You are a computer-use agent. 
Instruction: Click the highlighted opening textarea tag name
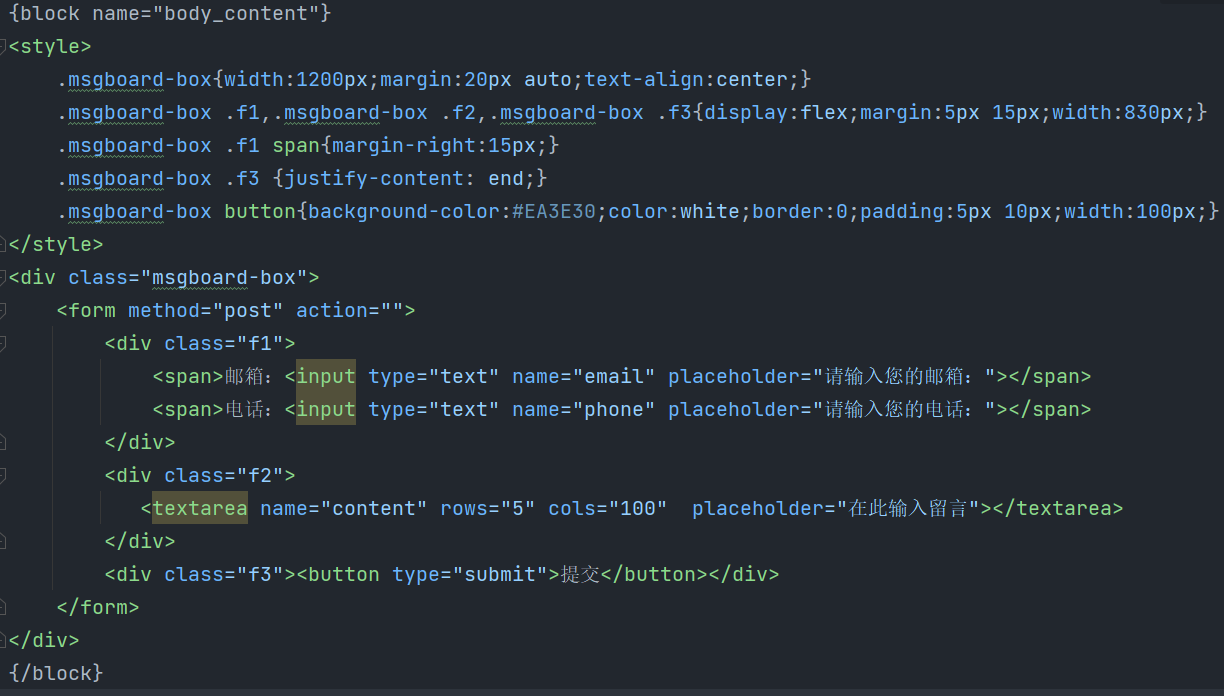pos(200,508)
